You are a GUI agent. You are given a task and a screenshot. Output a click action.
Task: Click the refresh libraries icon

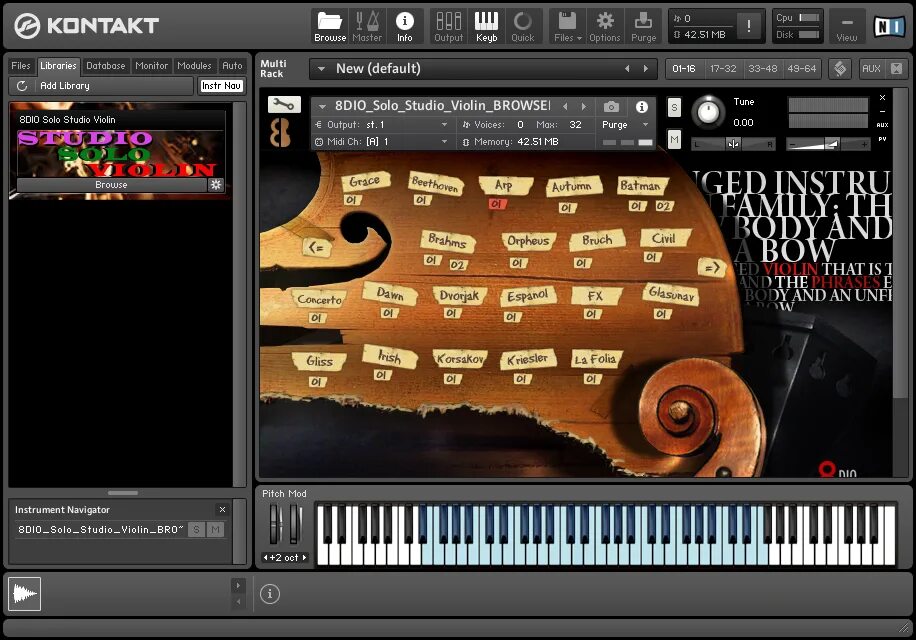tap(22, 86)
